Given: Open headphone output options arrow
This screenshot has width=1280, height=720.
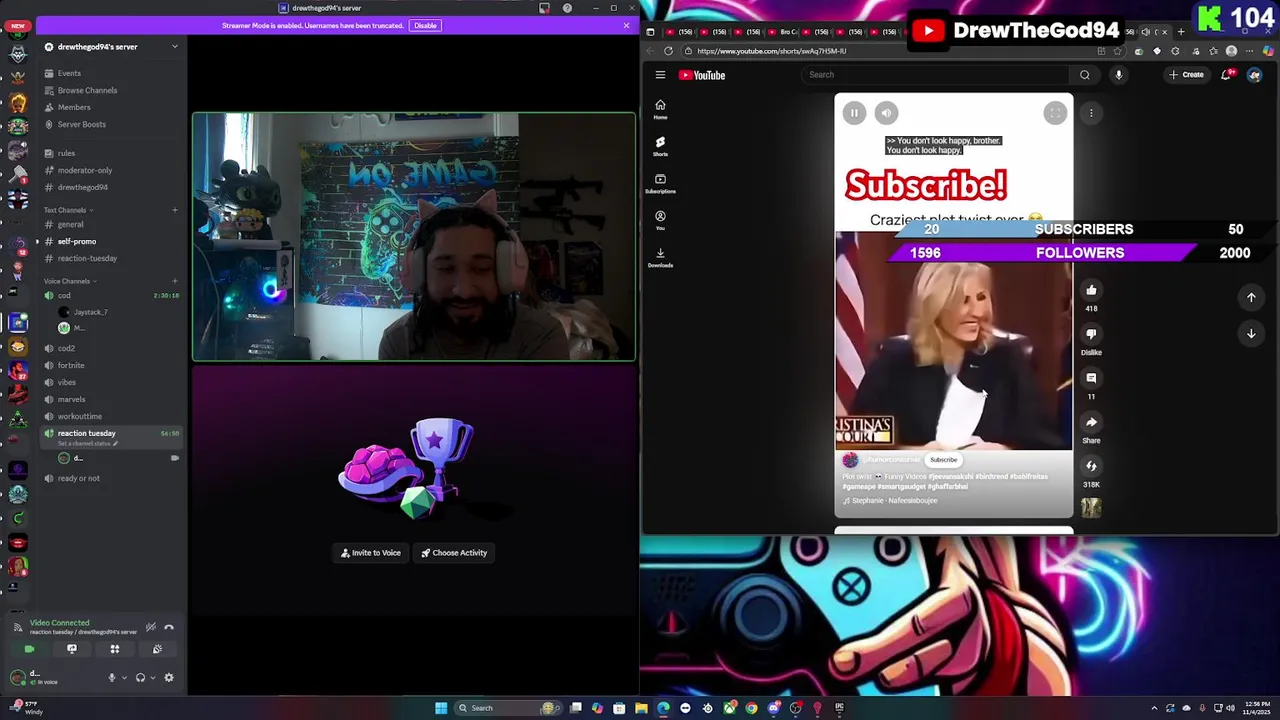Looking at the screenshot, I should point(152,678).
